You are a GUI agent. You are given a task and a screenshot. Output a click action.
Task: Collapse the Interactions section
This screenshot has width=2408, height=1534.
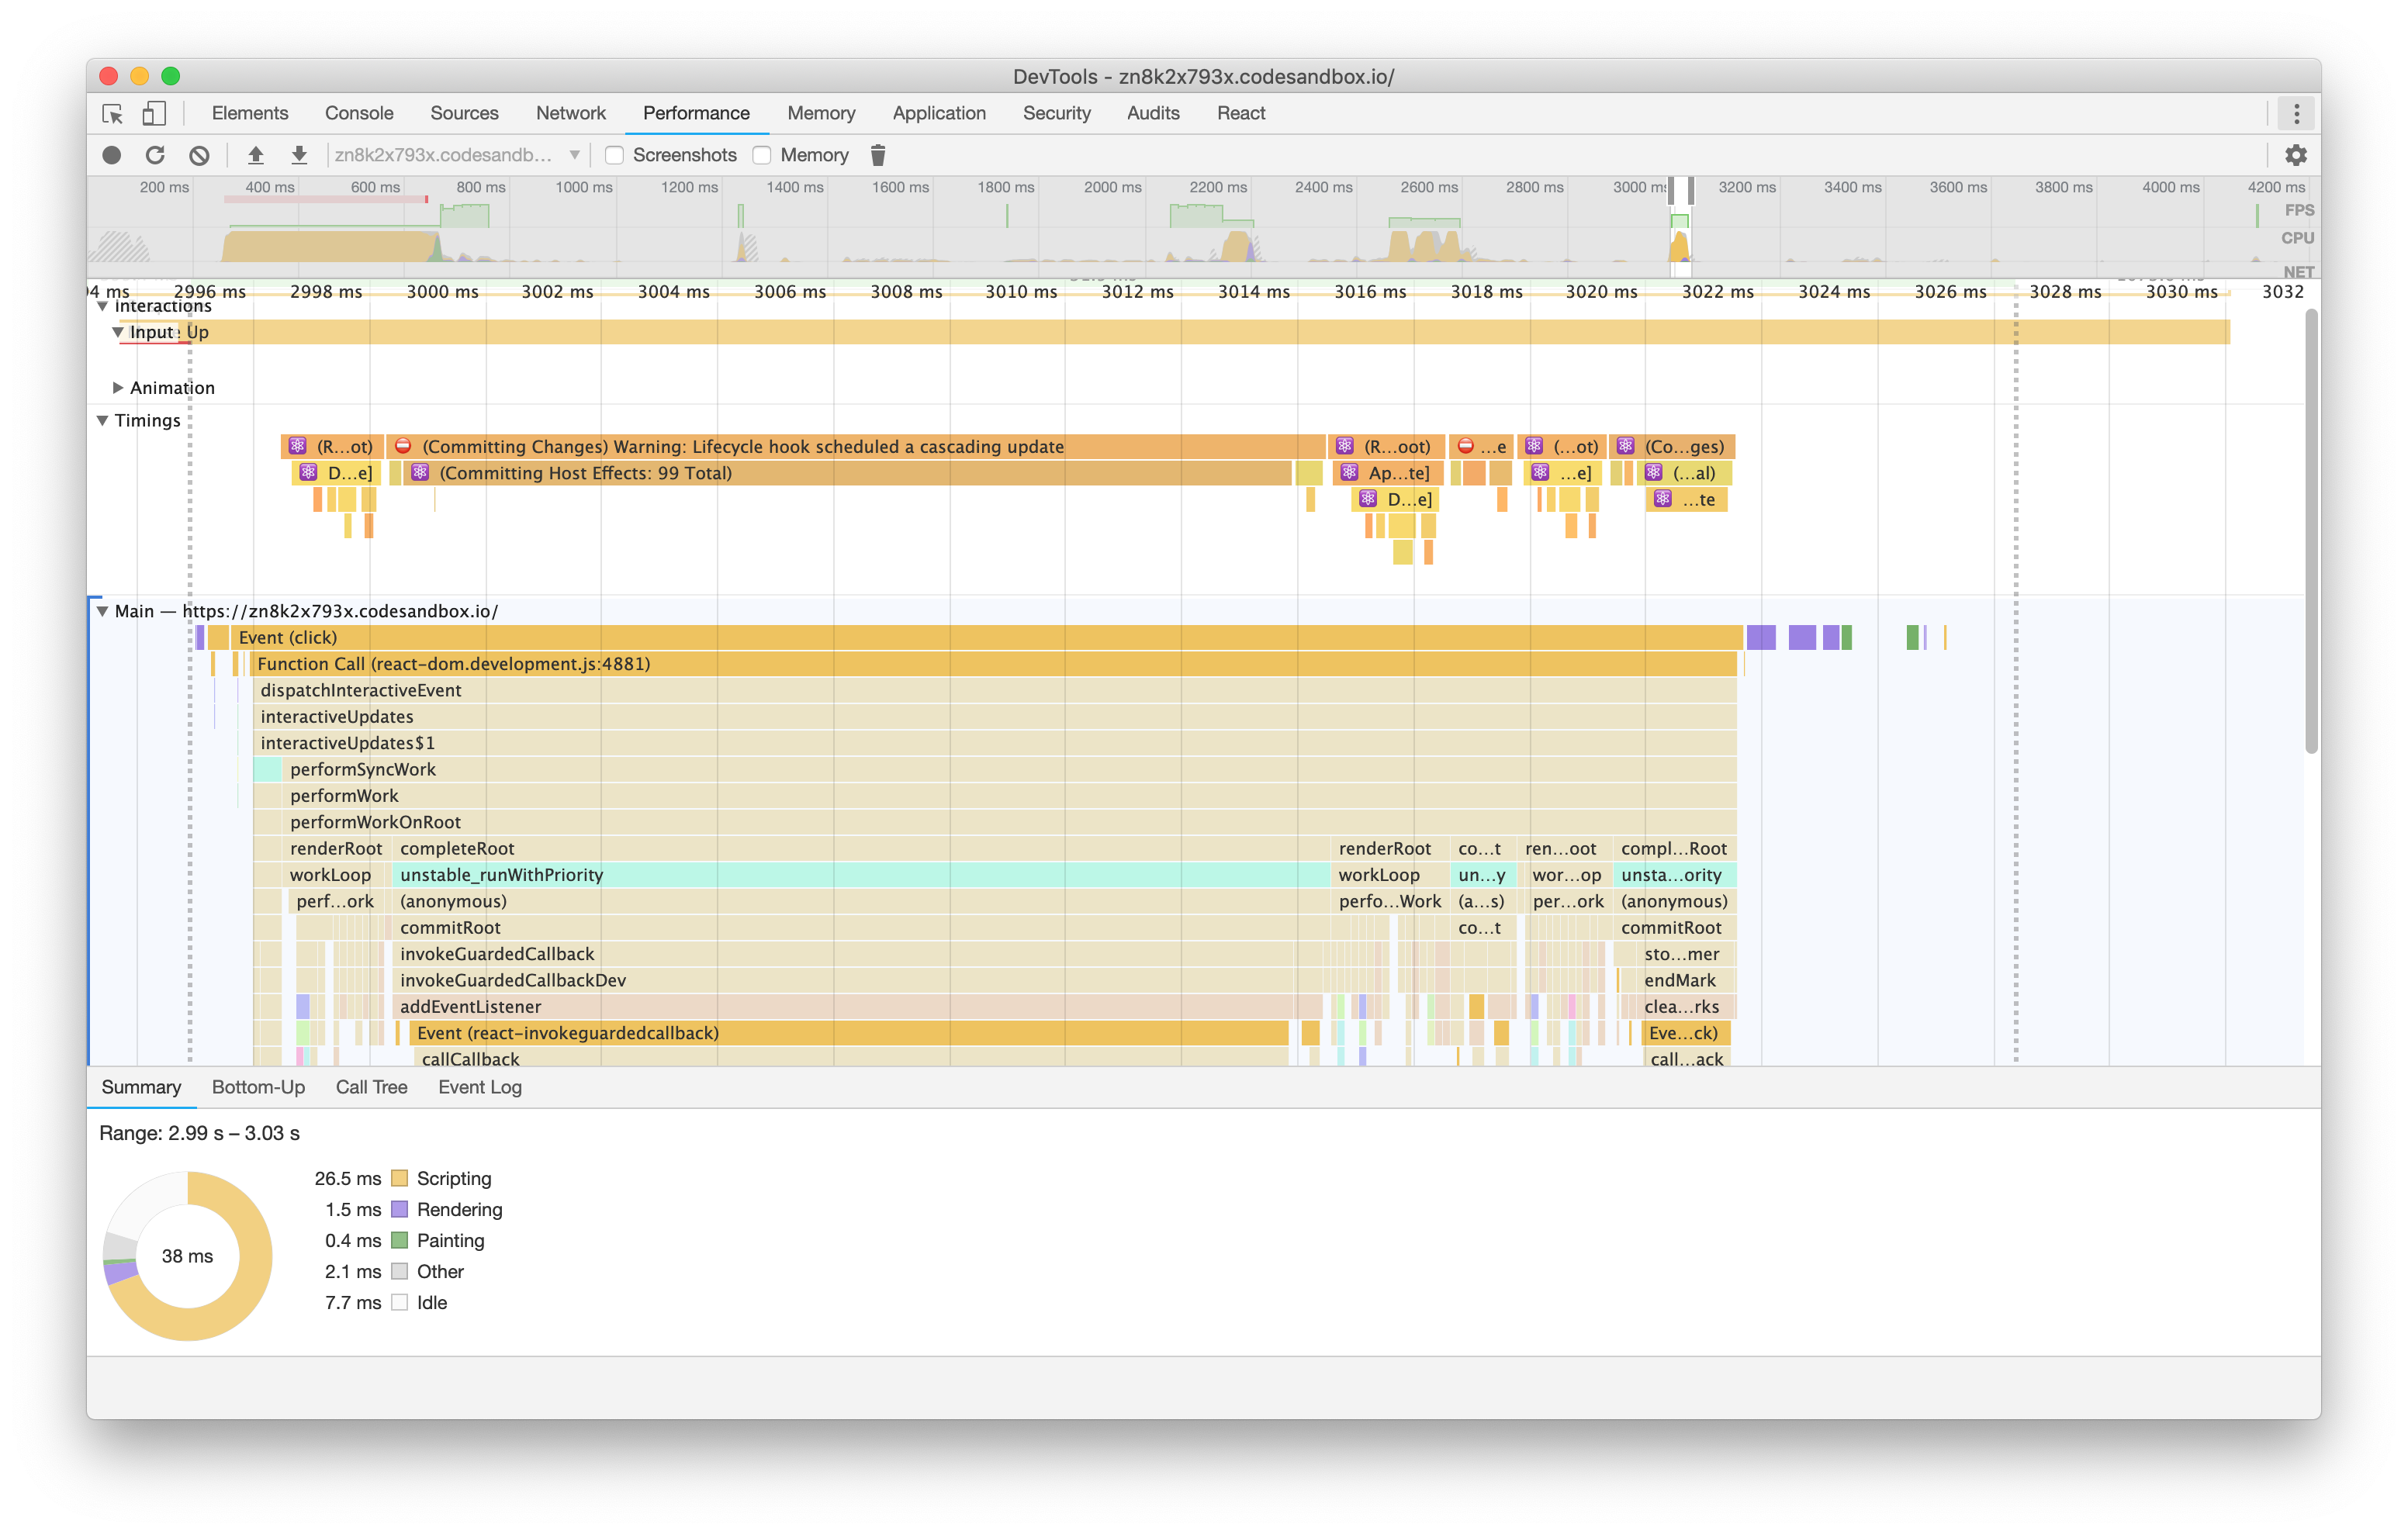[104, 305]
